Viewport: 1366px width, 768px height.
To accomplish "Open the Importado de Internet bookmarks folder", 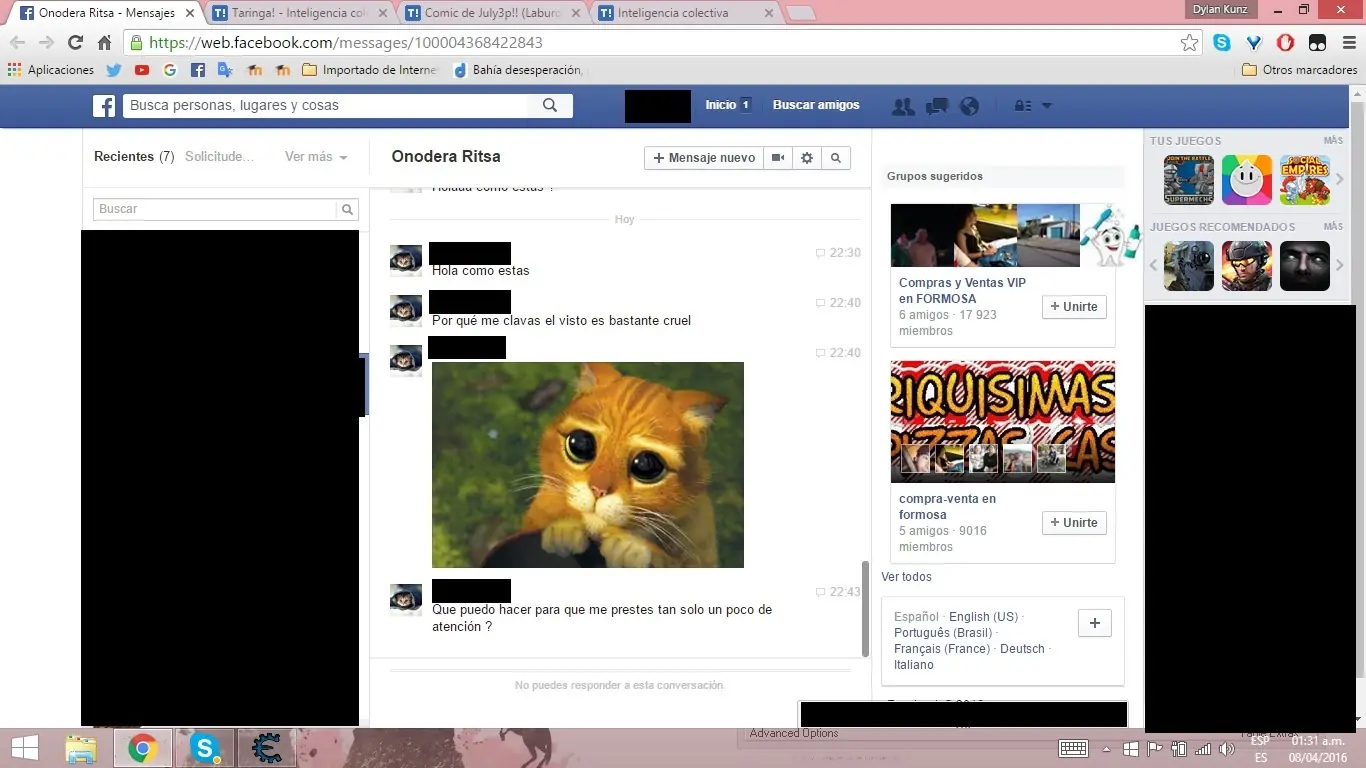I will click(369, 70).
